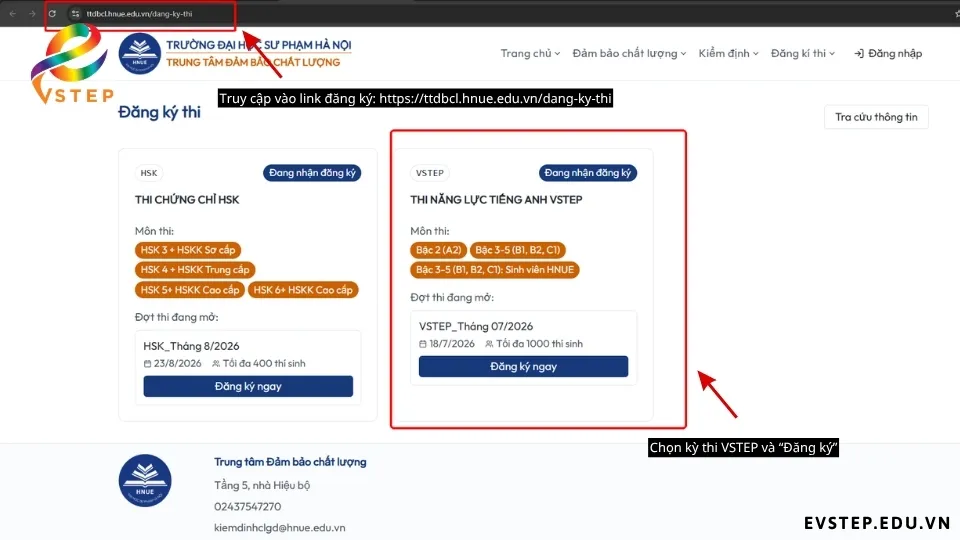The image size is (960, 540).
Task: Select HSK 3 + HSKK Sơ cấp tag
Action: coord(188,250)
